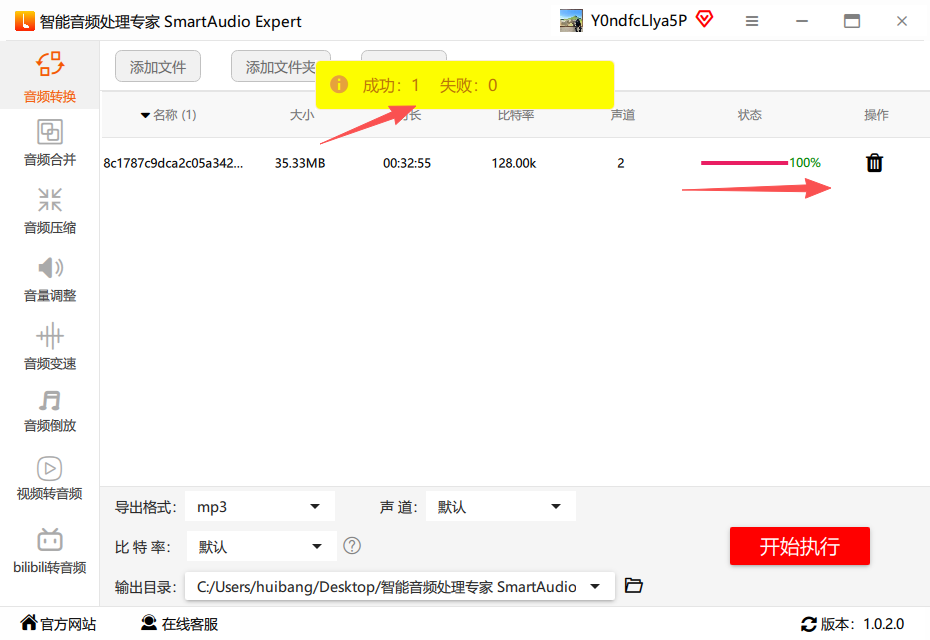
Task: Select the 视频转音频 video-to-audio tool
Action: pyautogui.click(x=50, y=478)
